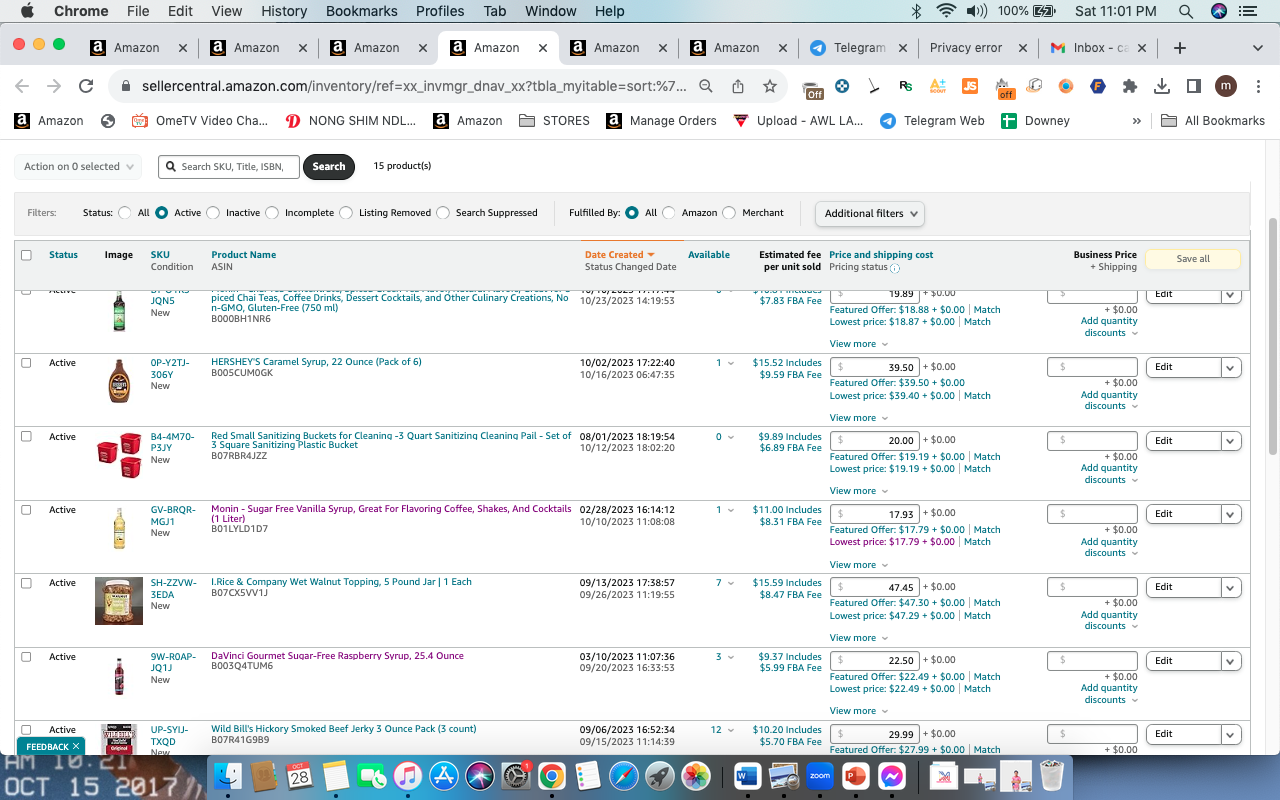Open the Chrome downloads tray
The image size is (1280, 800).
pyautogui.click(x=1162, y=87)
